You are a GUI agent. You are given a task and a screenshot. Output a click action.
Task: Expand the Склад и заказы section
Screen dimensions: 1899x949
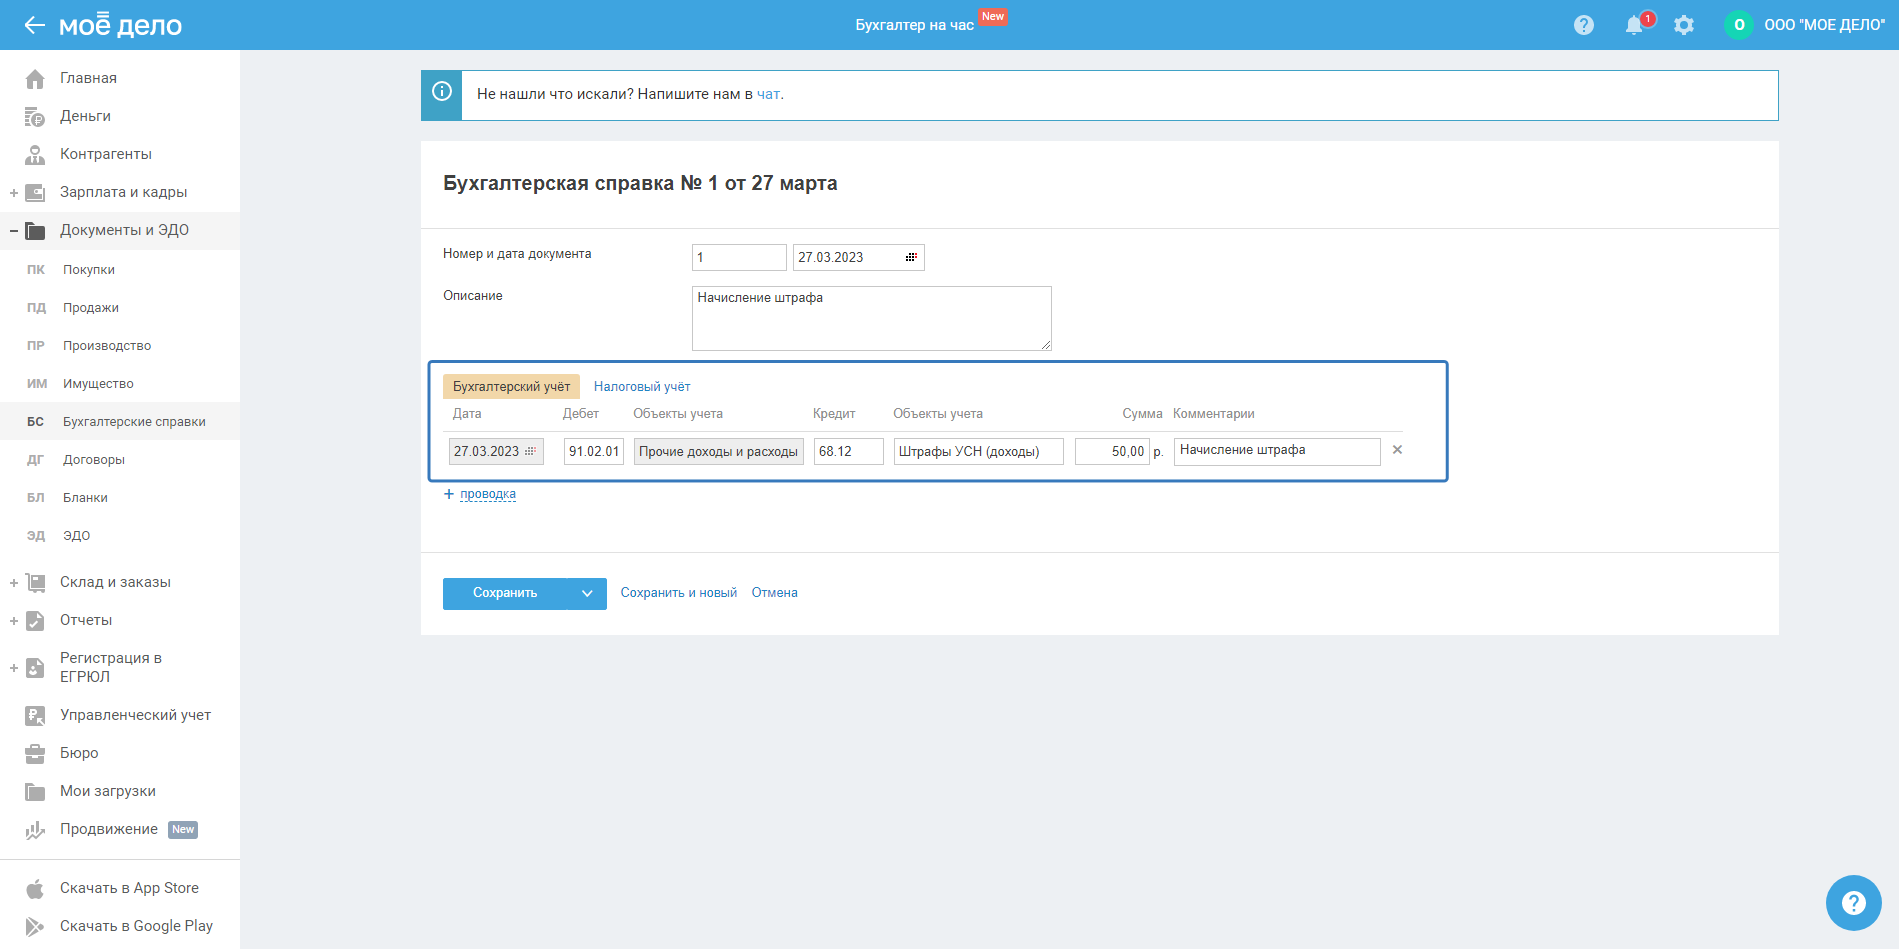coord(14,583)
